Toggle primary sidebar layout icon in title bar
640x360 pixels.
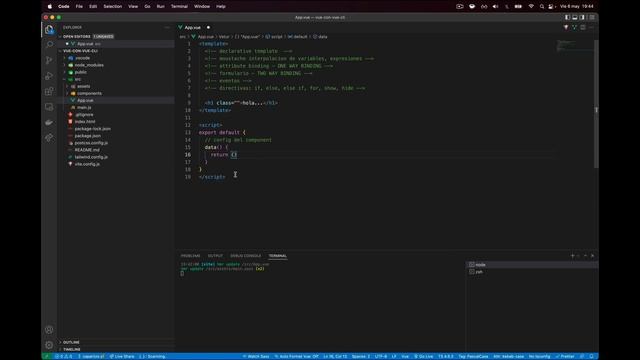pos(567,18)
